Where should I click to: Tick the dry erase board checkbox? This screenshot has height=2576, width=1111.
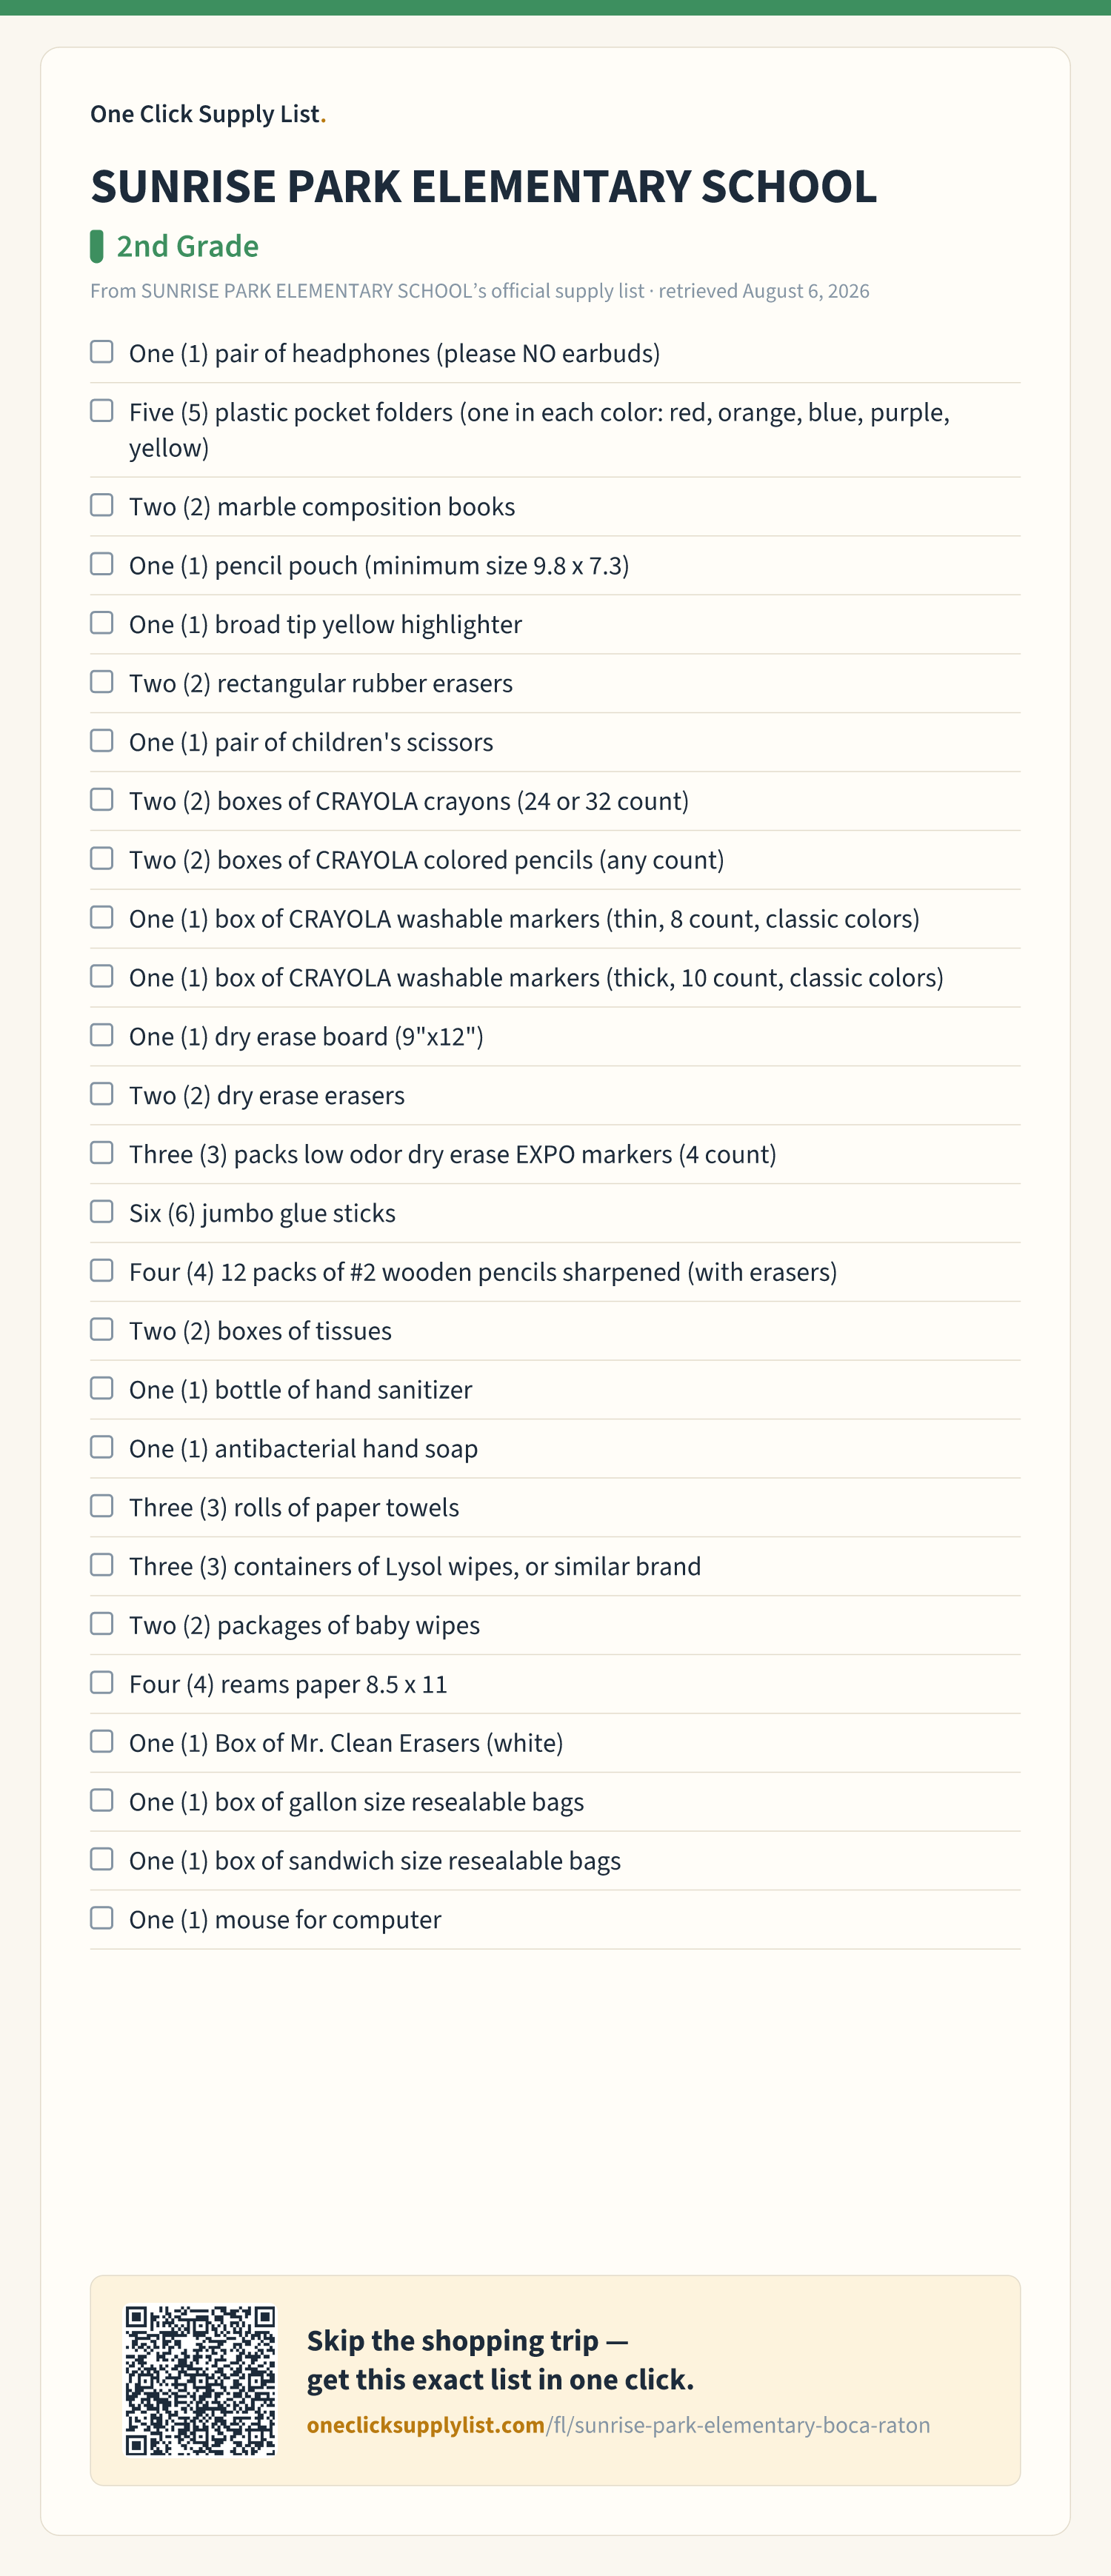click(x=102, y=1035)
